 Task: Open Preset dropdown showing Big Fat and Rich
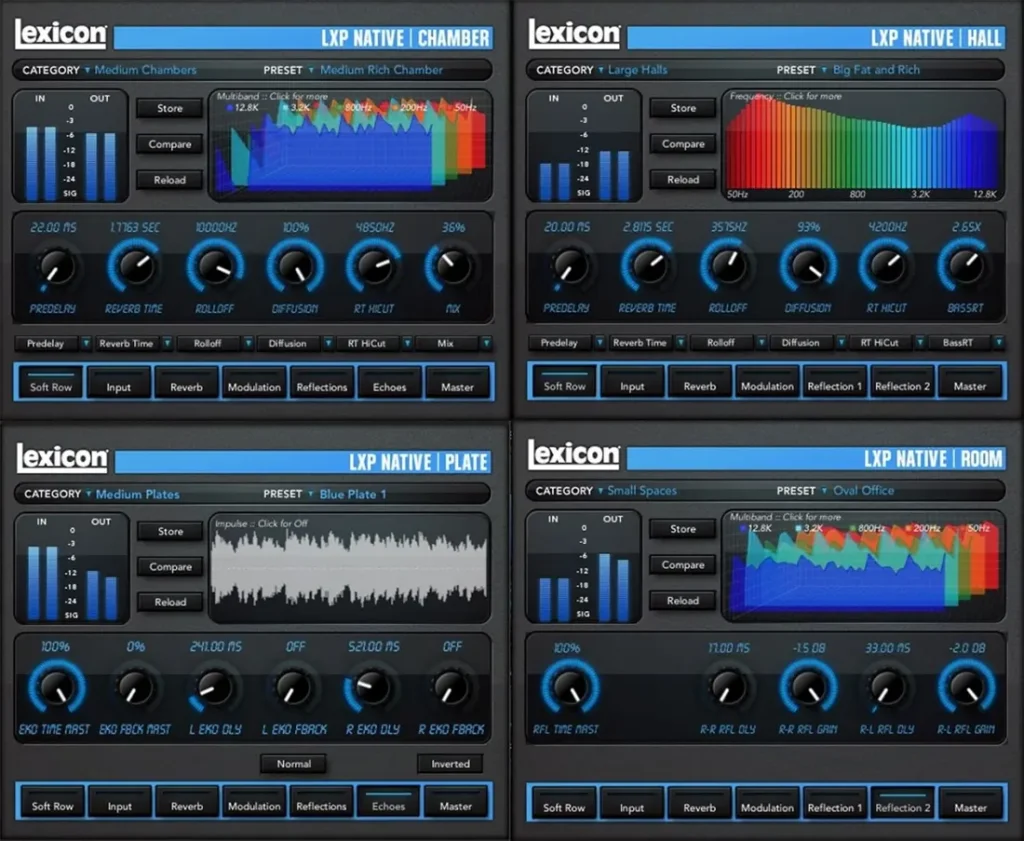848,70
